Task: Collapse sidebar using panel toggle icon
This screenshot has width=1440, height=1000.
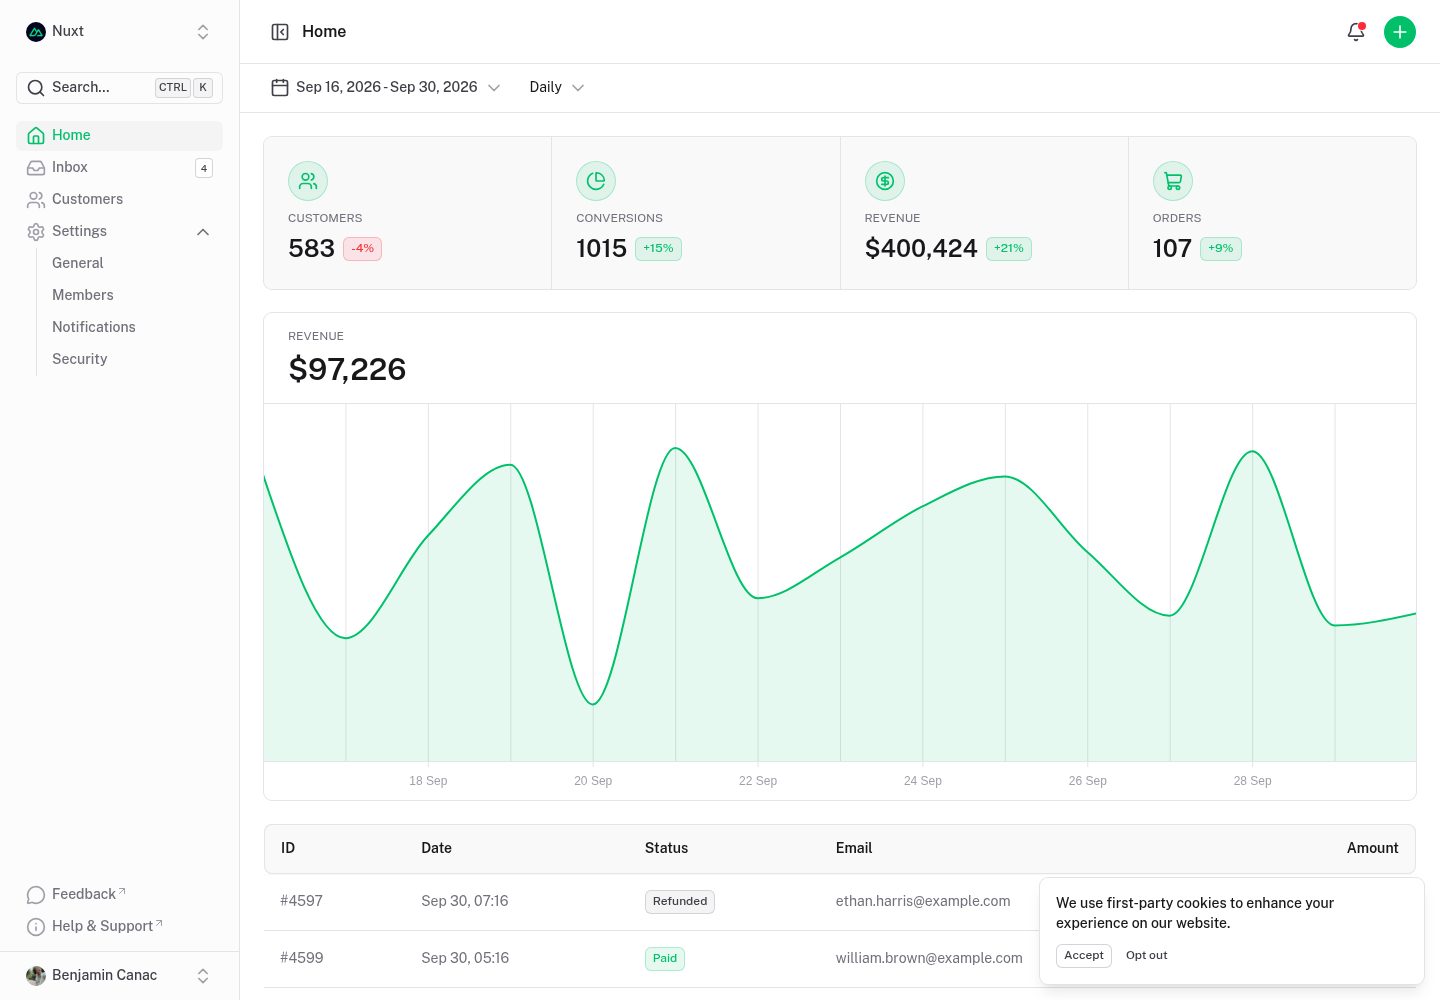Action: (280, 32)
